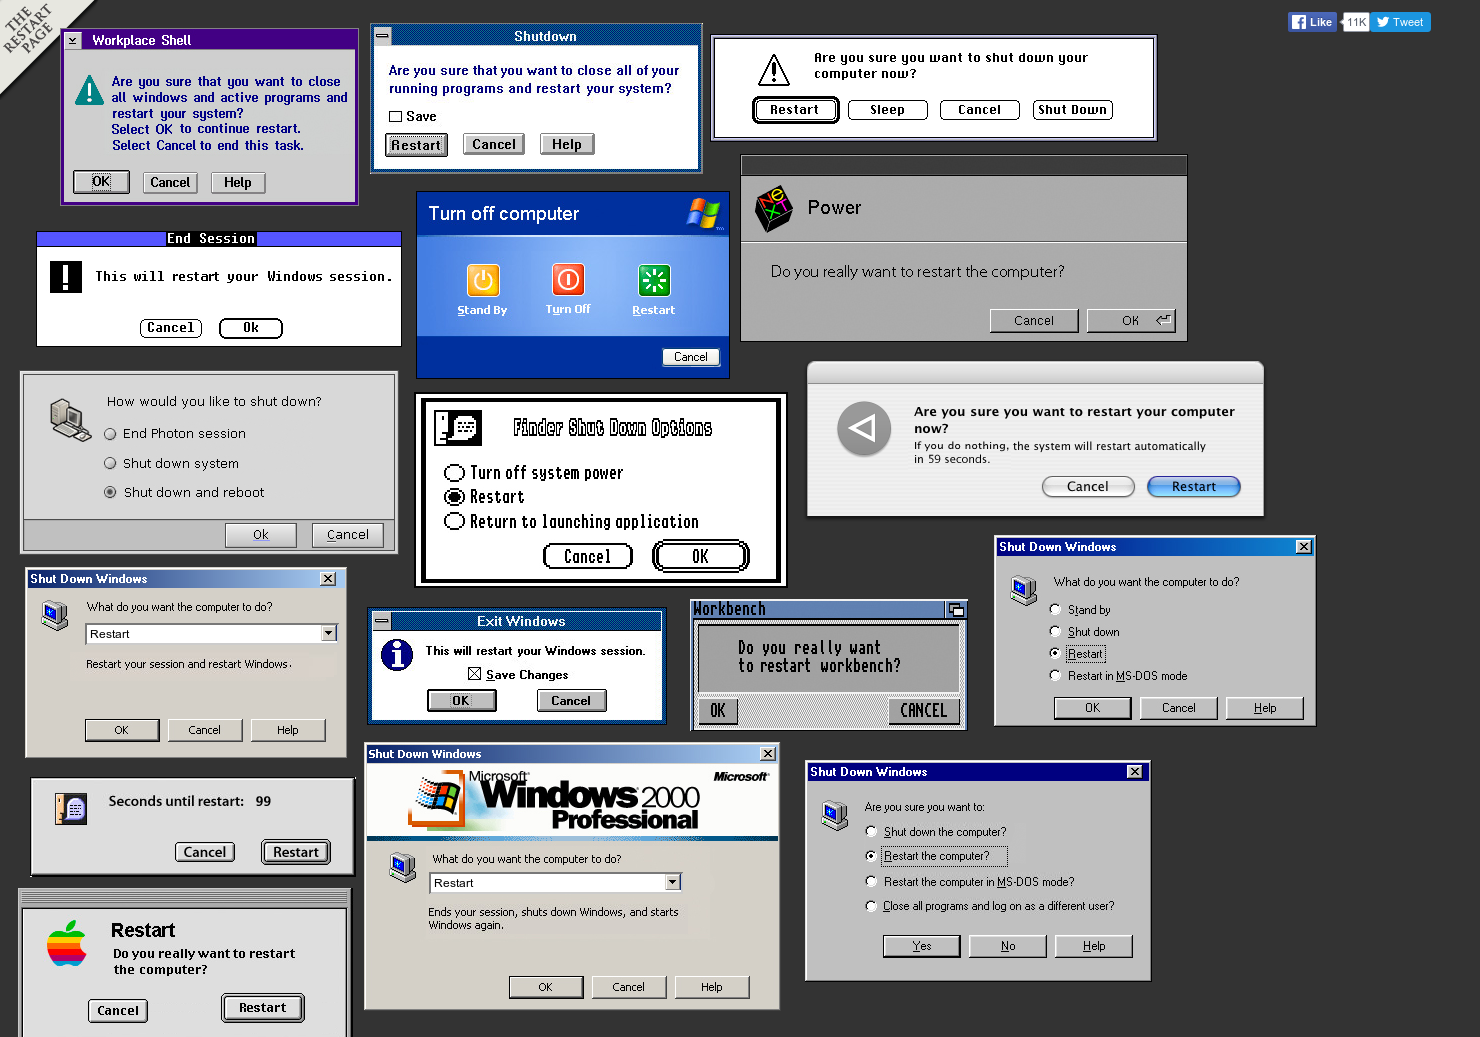Click the exclamation icon in End Session dialog
Image resolution: width=1480 pixels, height=1037 pixels.
point(66,276)
